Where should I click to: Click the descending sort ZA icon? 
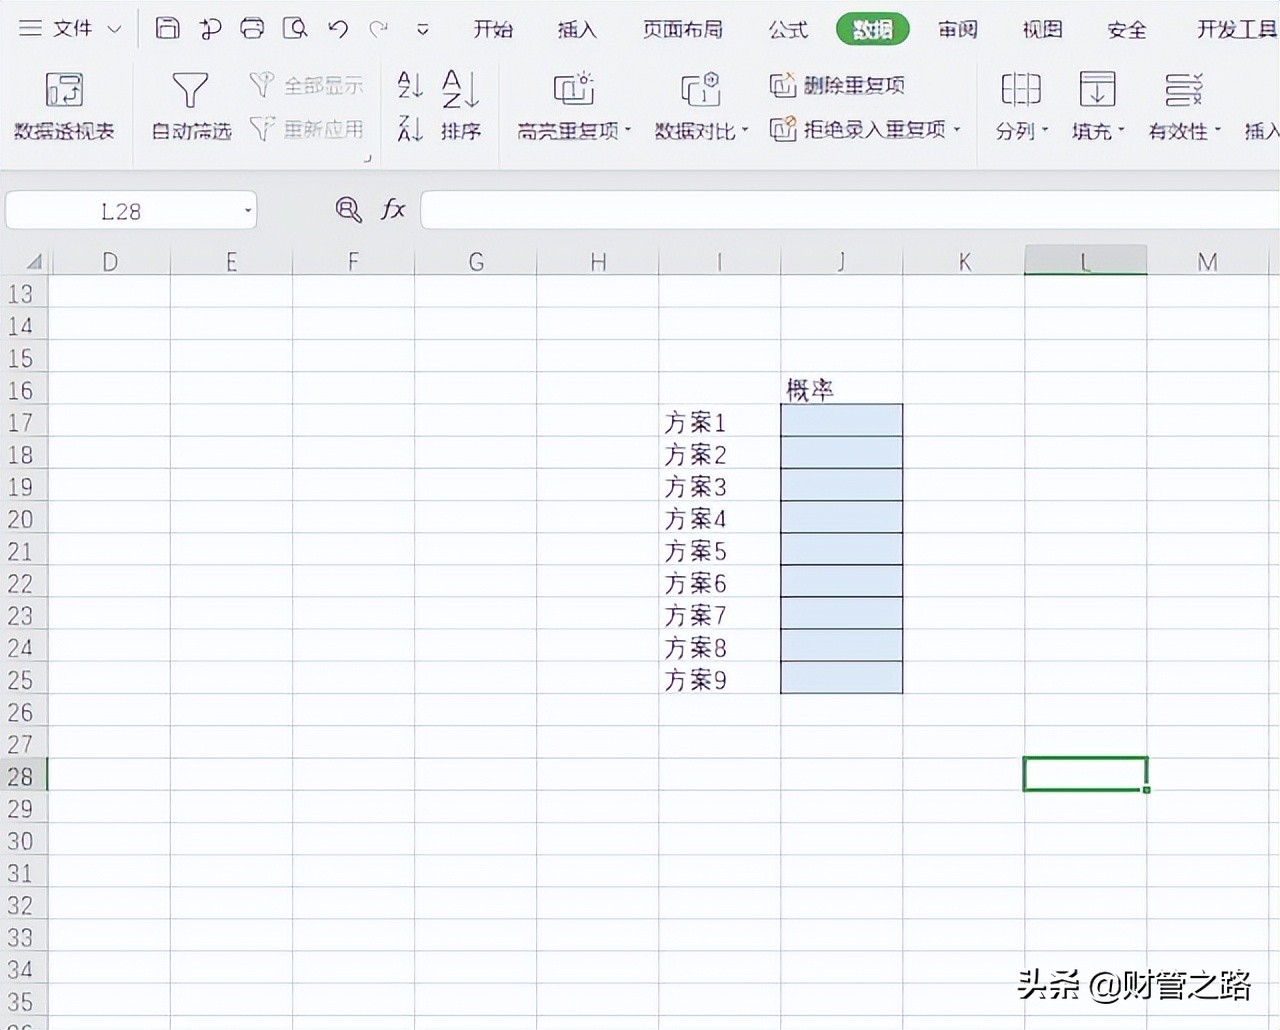pyautogui.click(x=409, y=130)
